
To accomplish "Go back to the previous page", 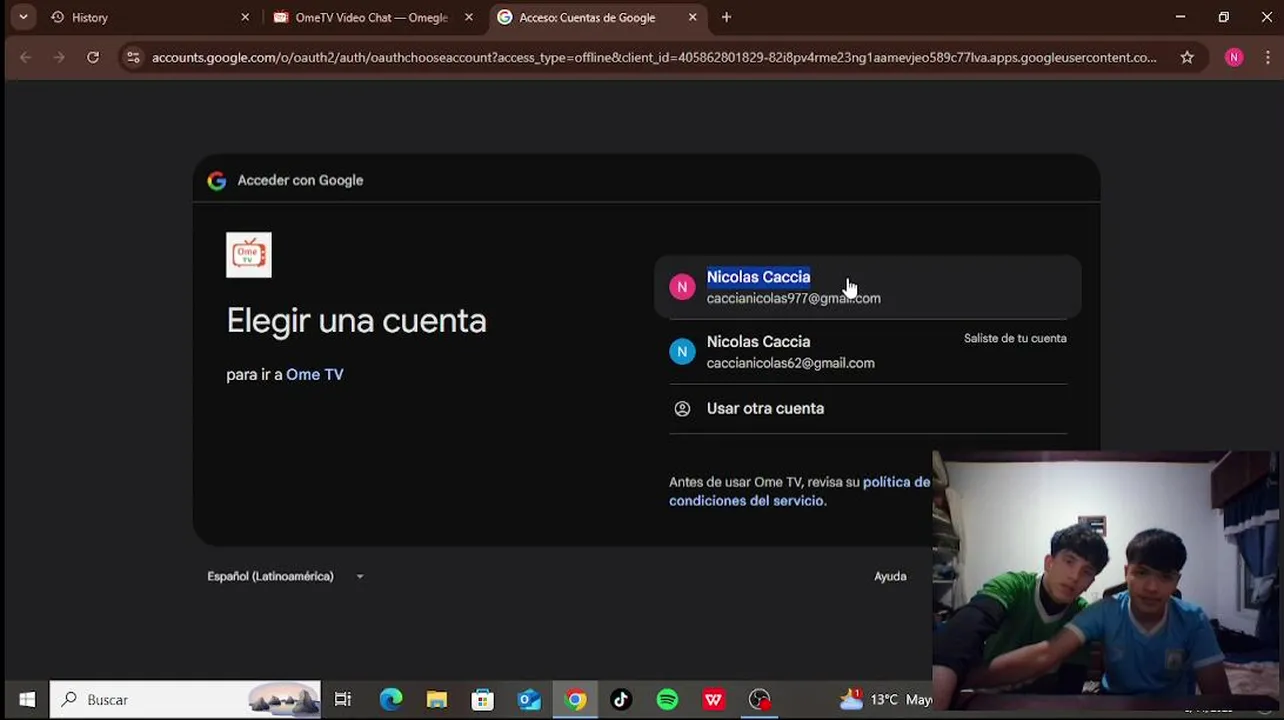I will [x=26, y=58].
